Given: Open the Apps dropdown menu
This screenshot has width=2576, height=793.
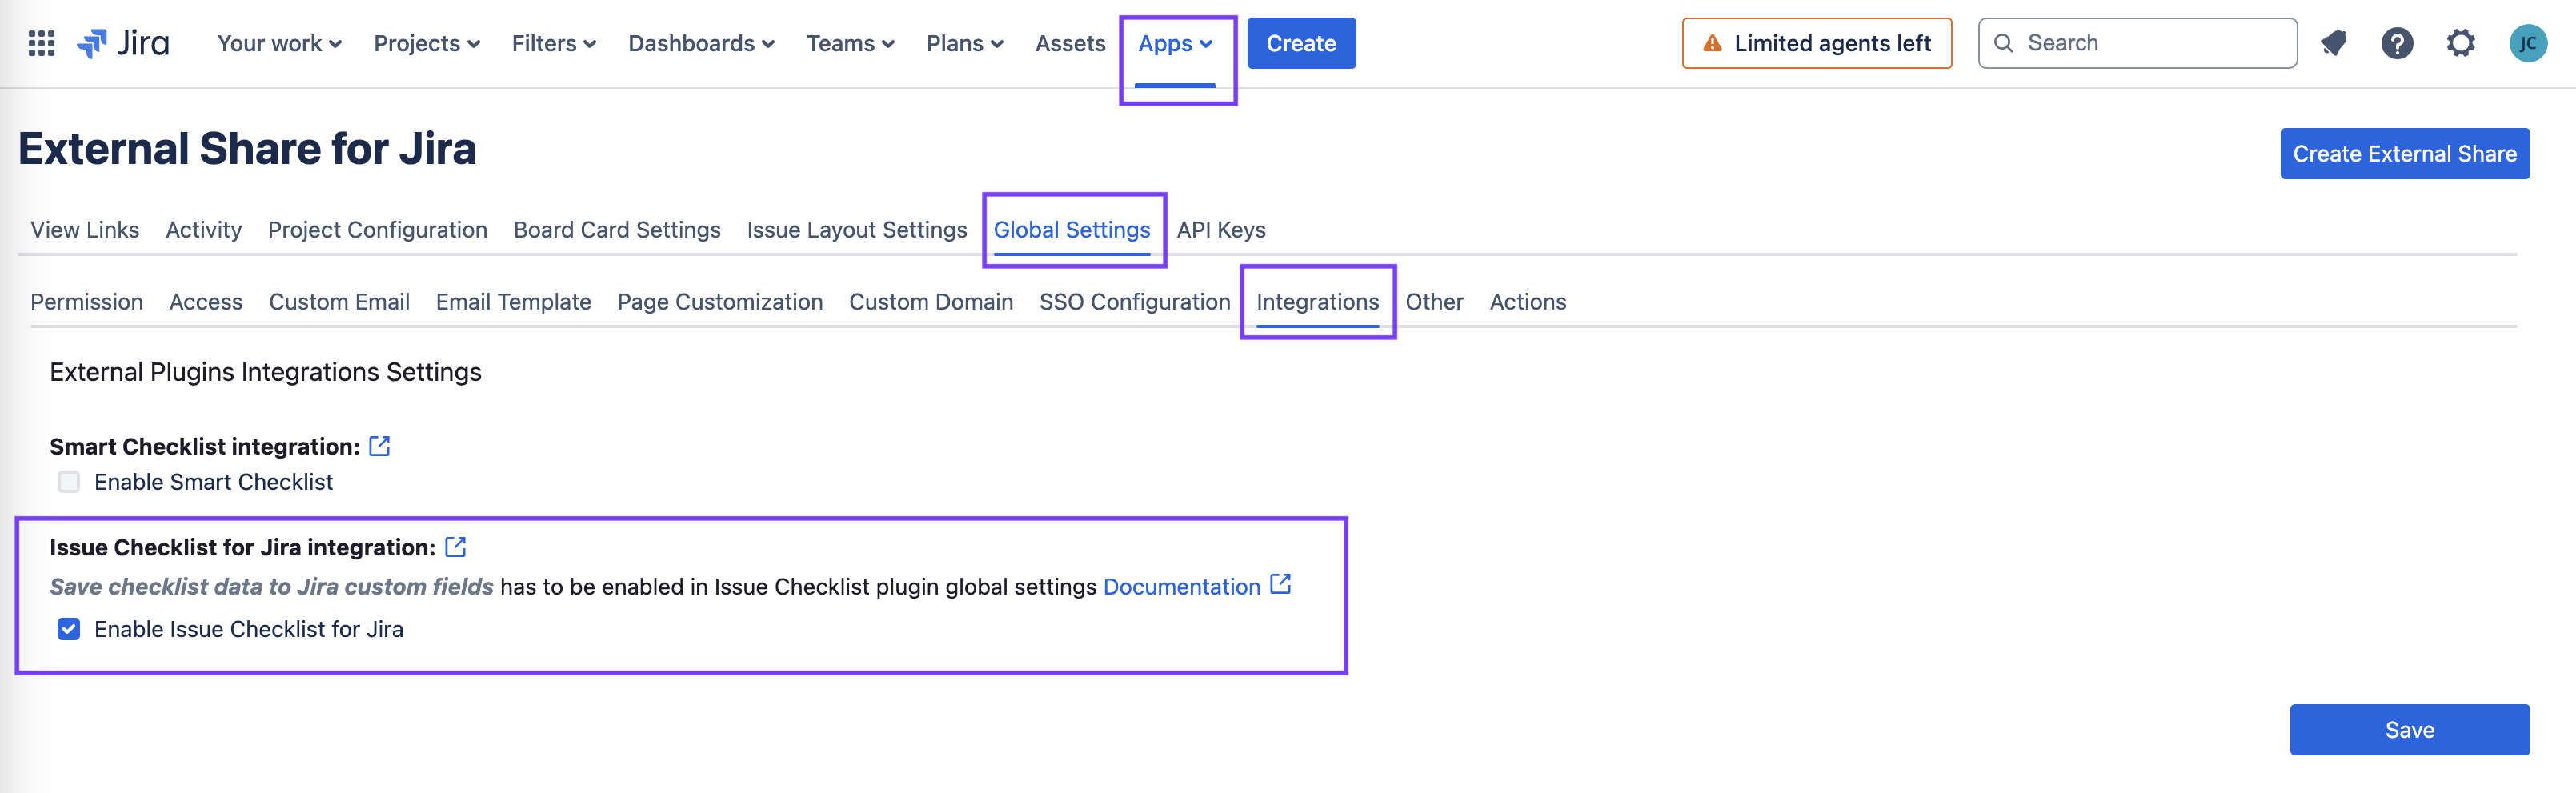Looking at the screenshot, I should click(1175, 43).
